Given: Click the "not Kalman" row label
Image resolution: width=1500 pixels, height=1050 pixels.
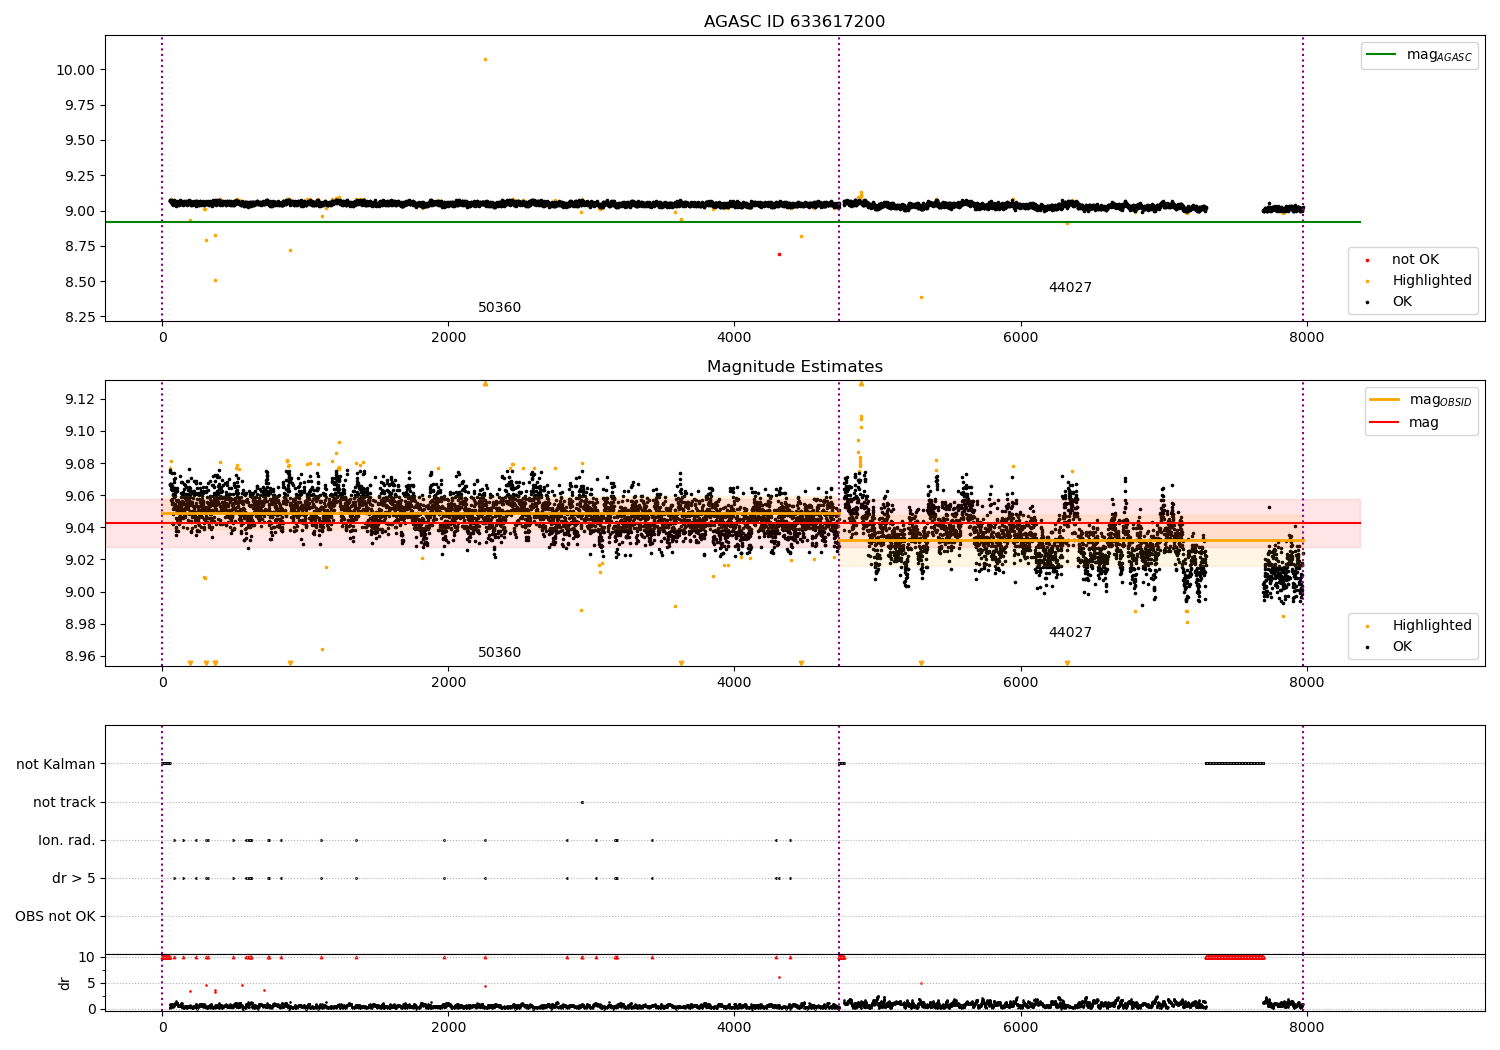Looking at the screenshot, I should coord(56,765).
